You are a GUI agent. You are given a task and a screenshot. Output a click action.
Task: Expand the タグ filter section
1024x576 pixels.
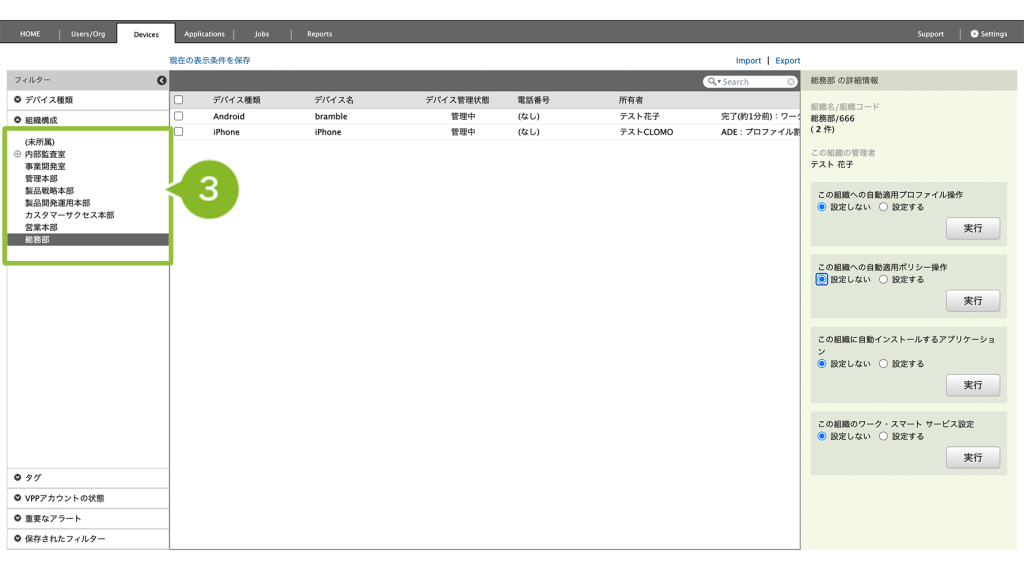pos(18,478)
